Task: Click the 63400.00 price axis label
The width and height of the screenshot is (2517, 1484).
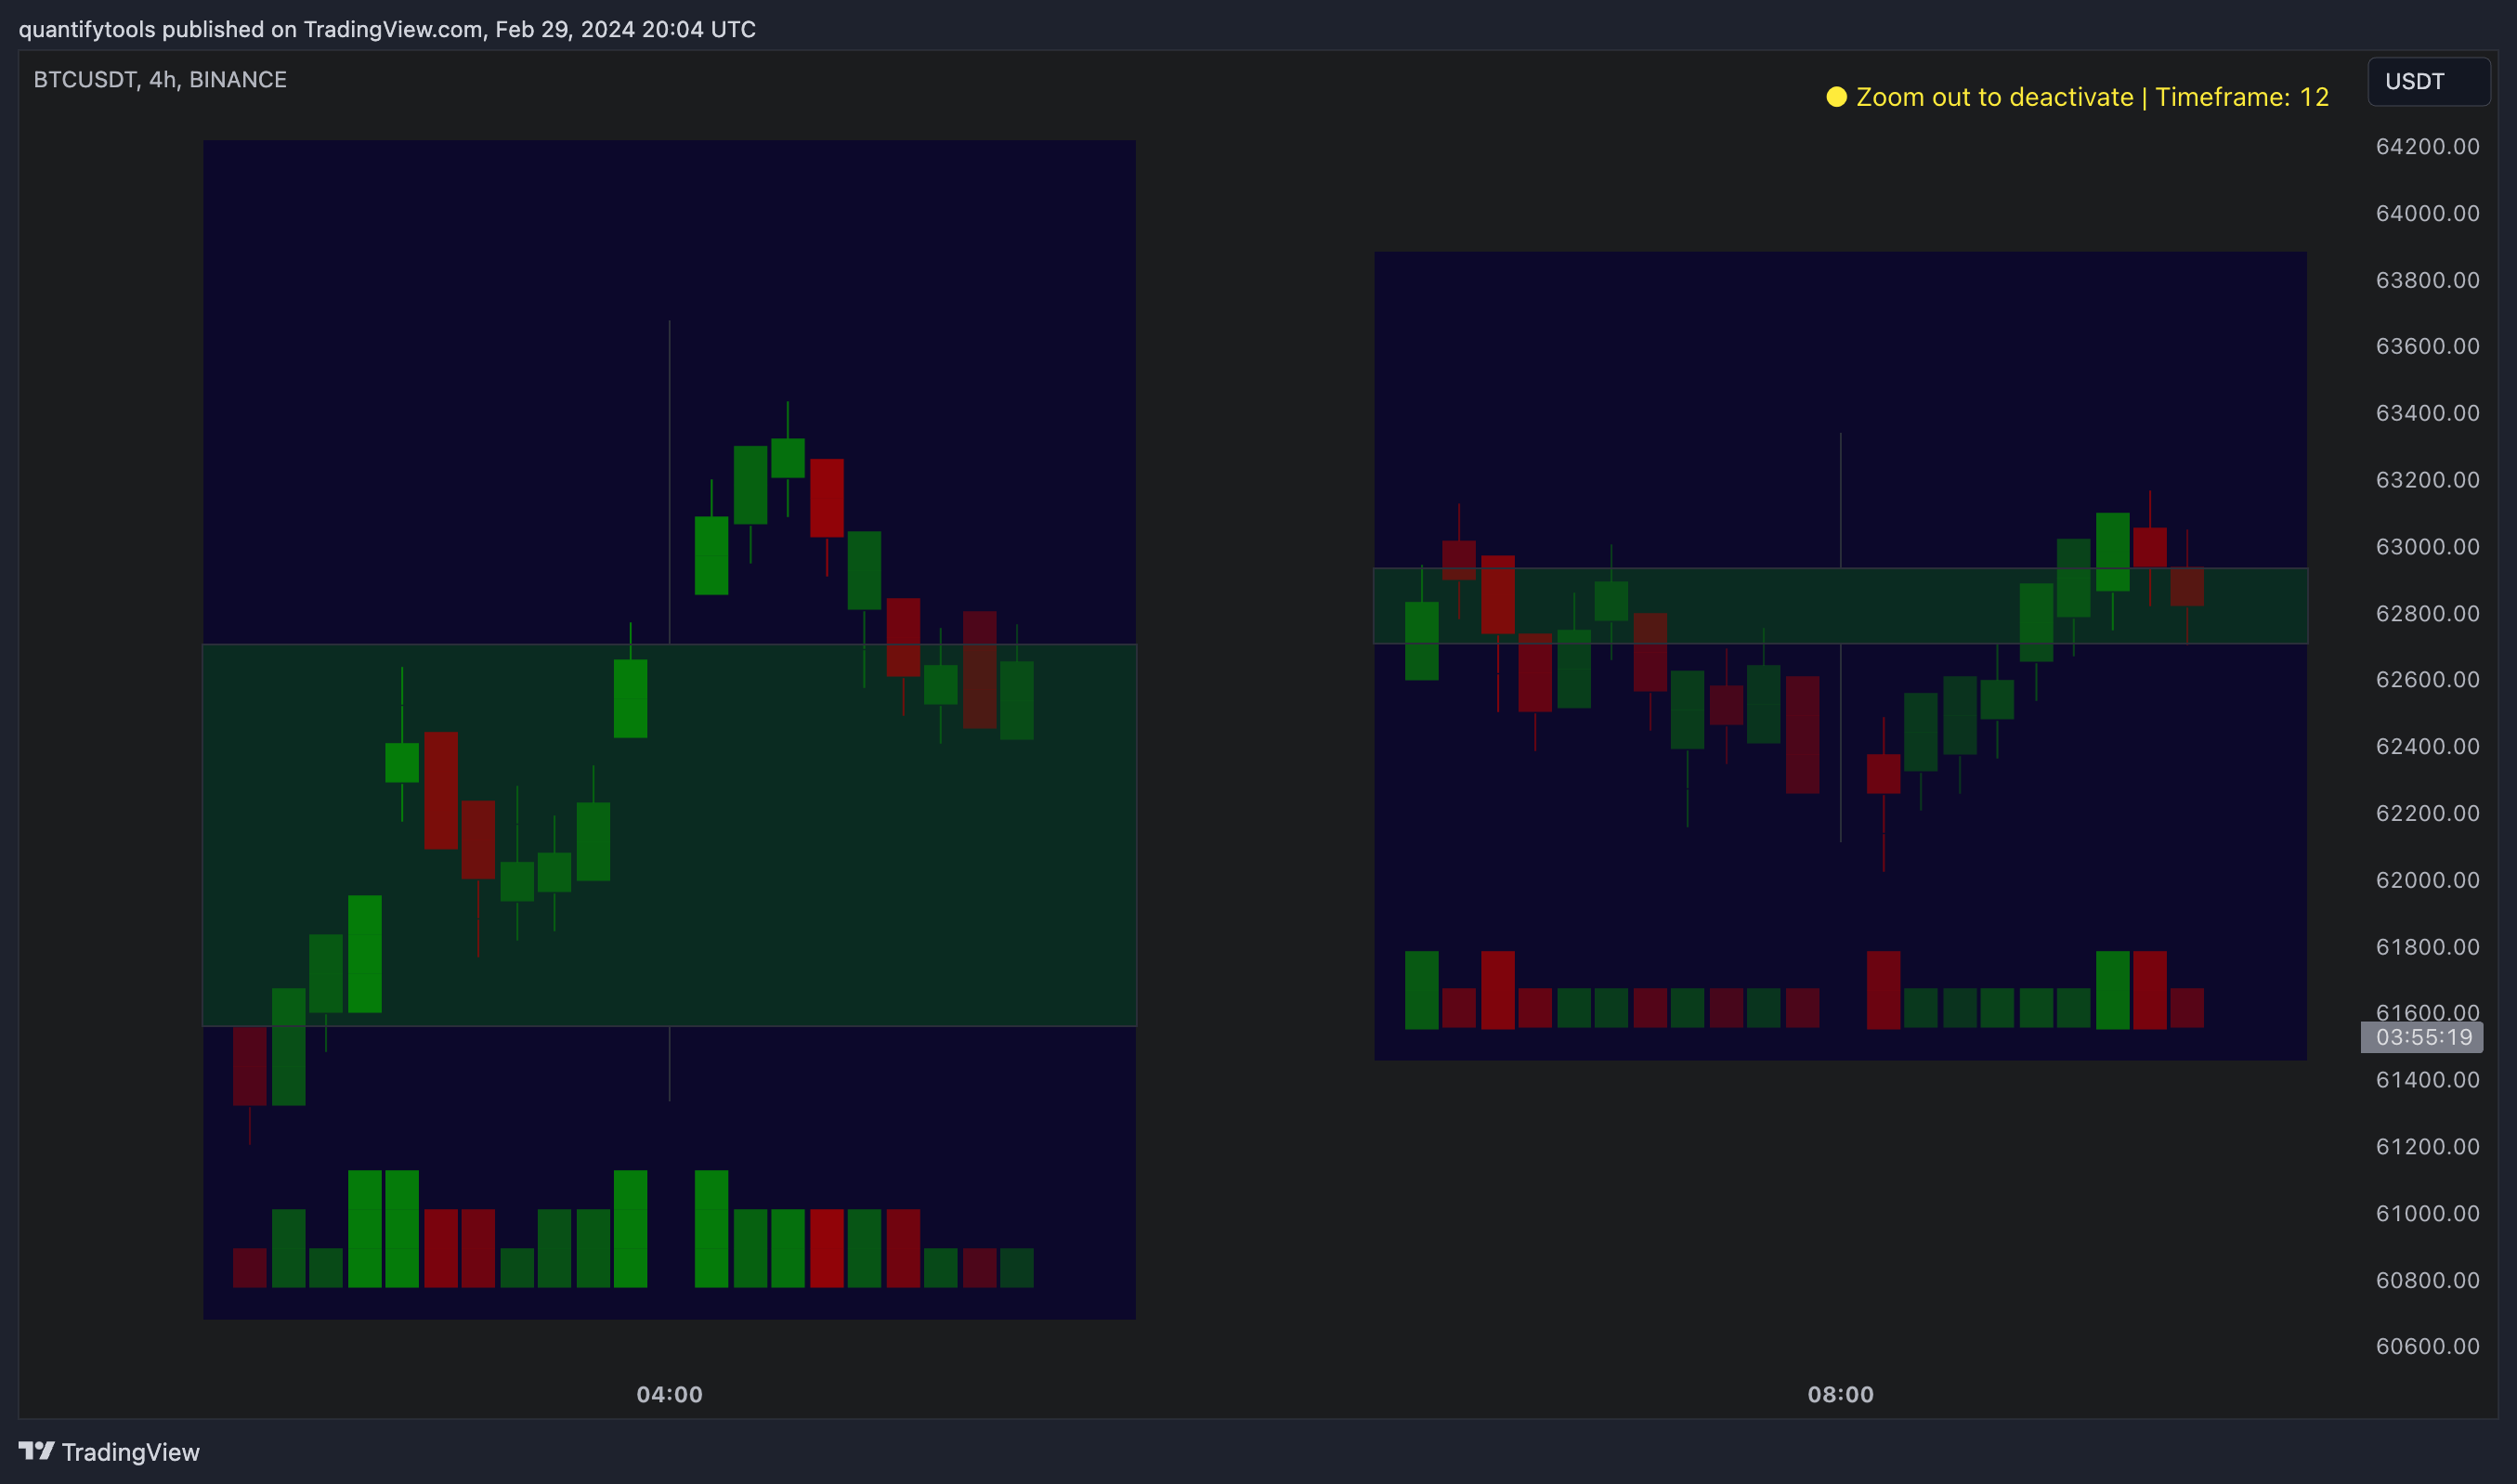Action: 2428,413
